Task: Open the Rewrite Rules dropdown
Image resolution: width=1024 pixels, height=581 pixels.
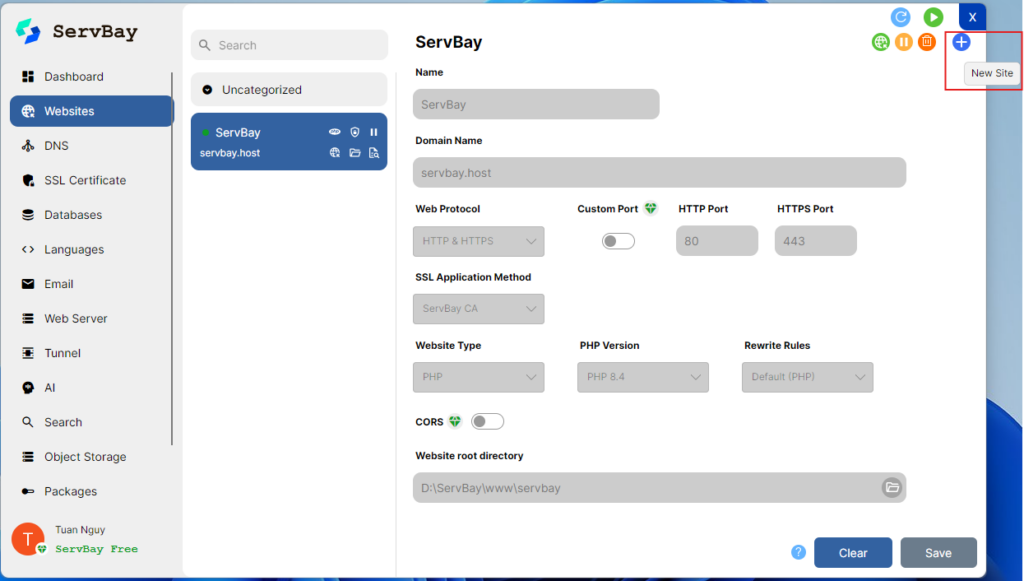Action: [x=807, y=377]
